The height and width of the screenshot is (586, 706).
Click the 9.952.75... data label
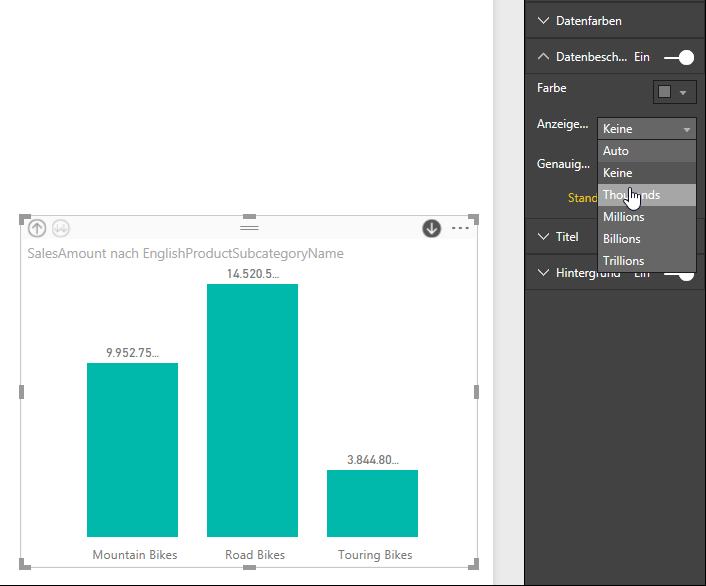pos(132,353)
